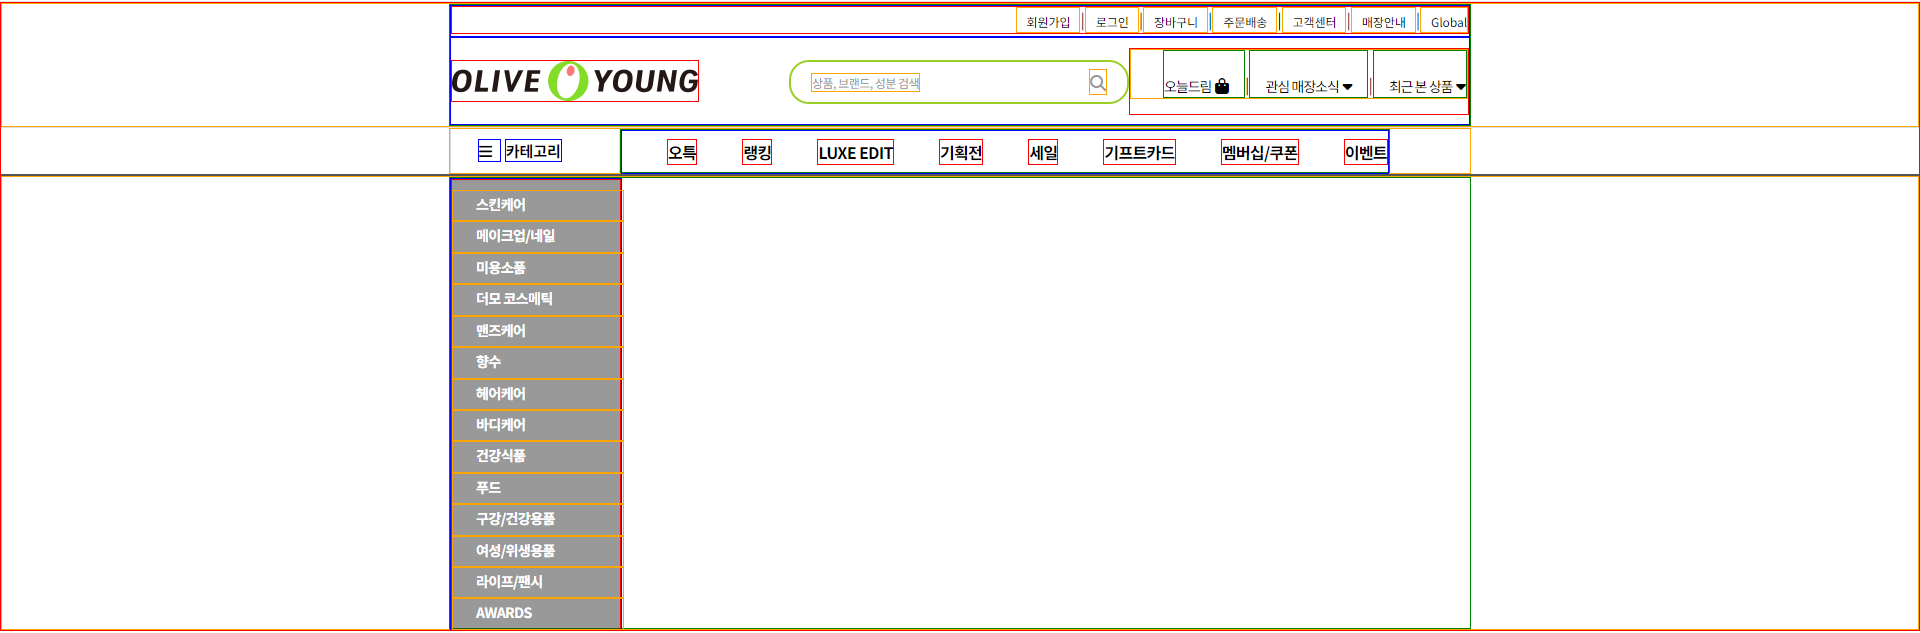Click the Olive Young logo
The image size is (1920, 633).
pyautogui.click(x=575, y=81)
